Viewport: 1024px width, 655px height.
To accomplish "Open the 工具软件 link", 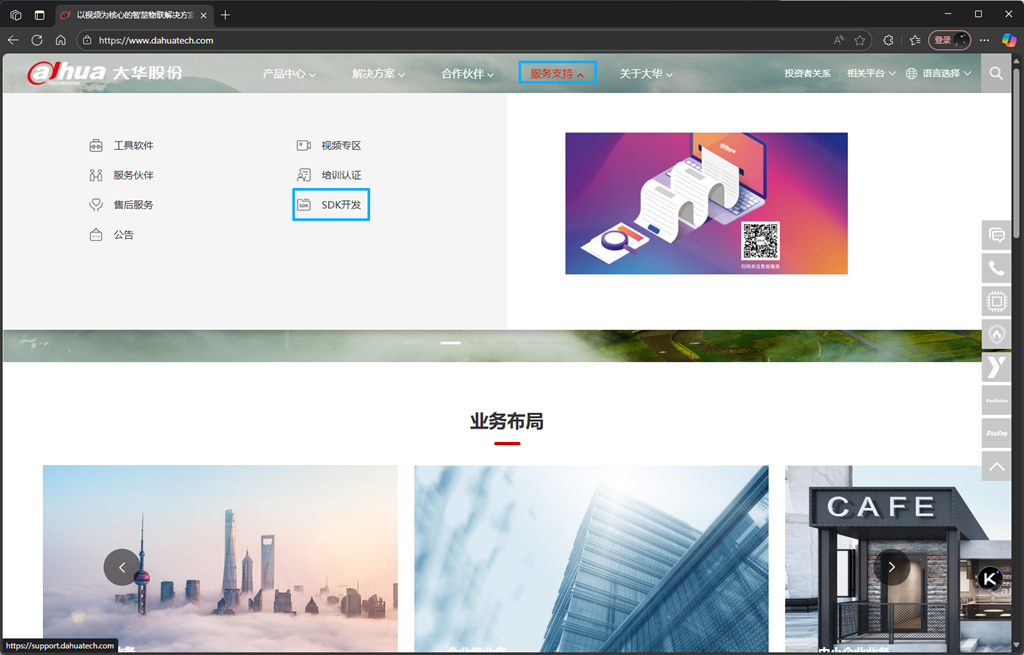I will [133, 146].
